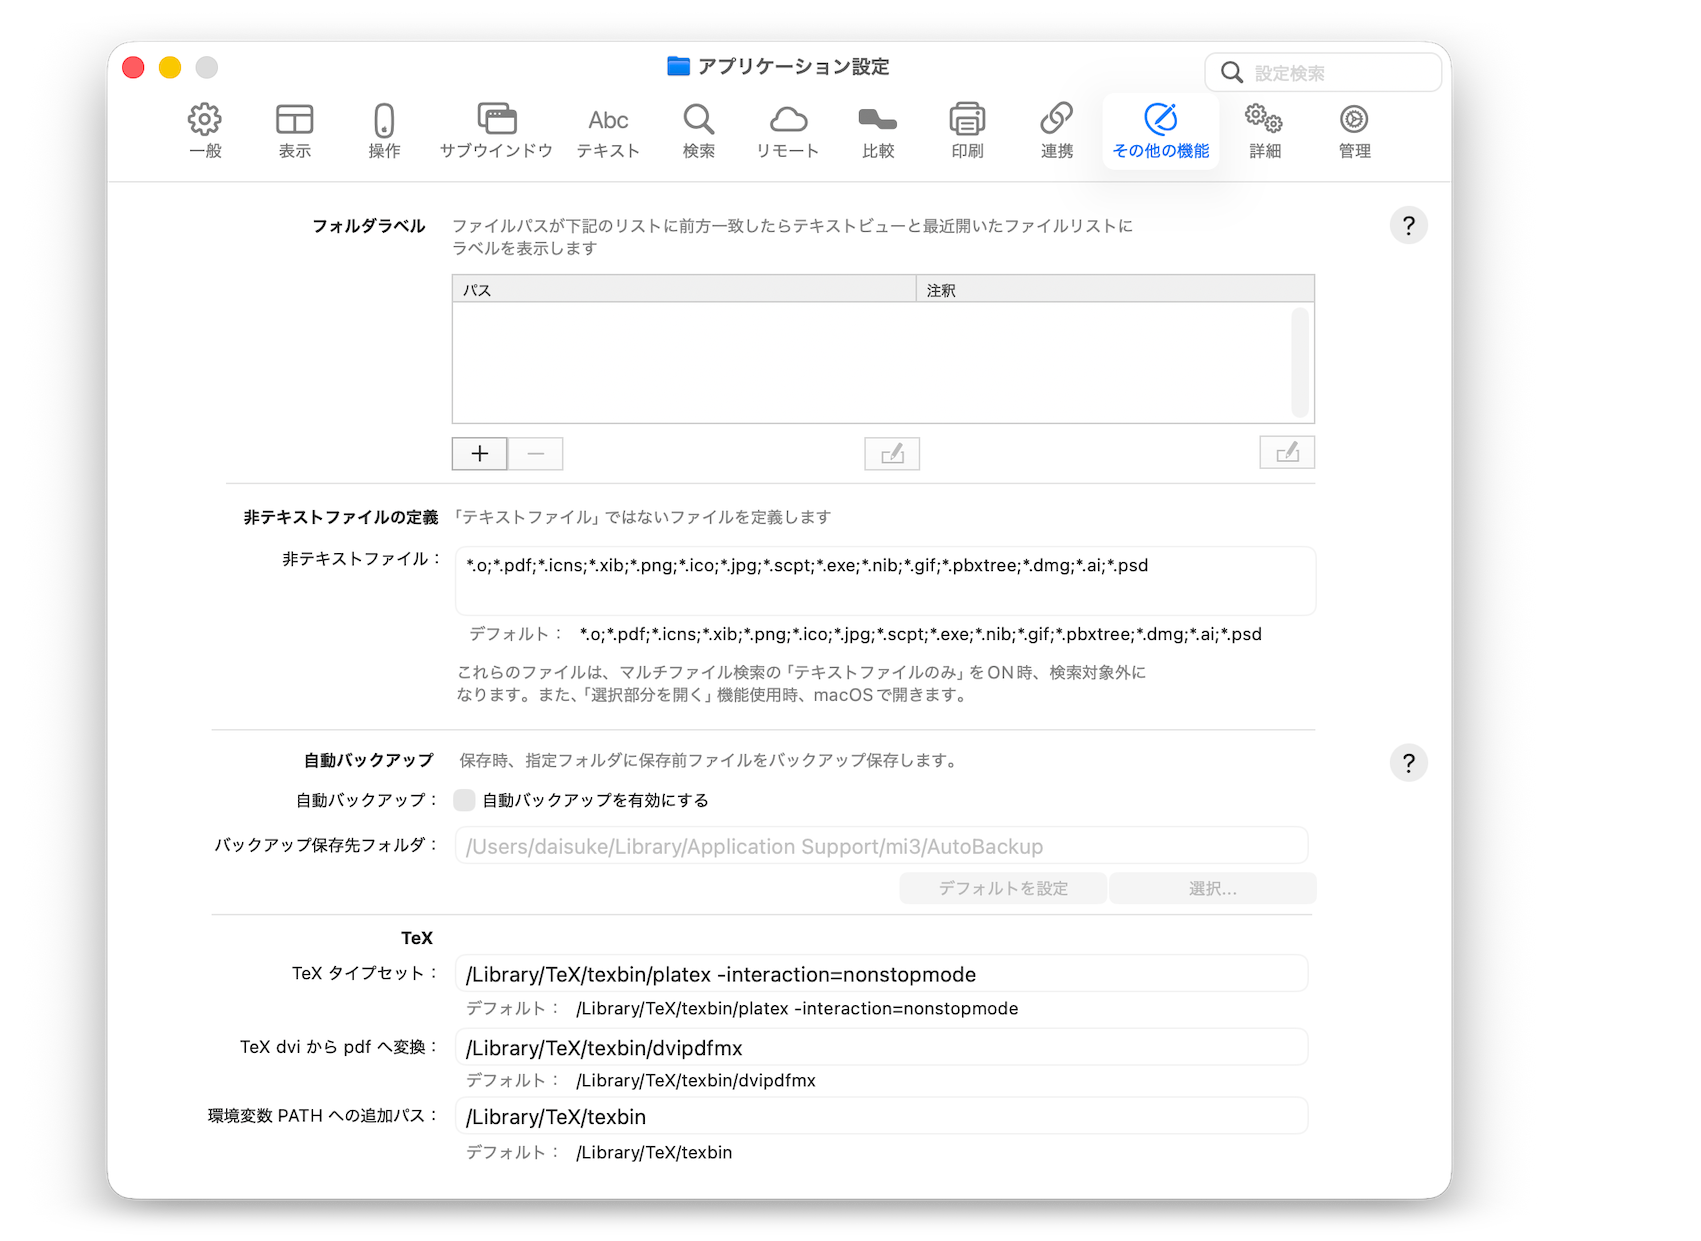Open the 詳細 (Advanced) gears pane

1265,131
